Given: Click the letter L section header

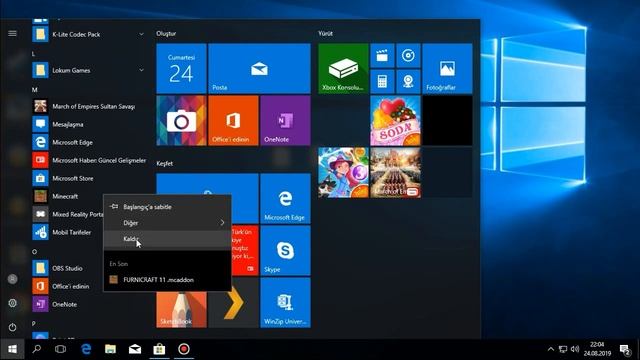Looking at the screenshot, I should click(x=33, y=54).
